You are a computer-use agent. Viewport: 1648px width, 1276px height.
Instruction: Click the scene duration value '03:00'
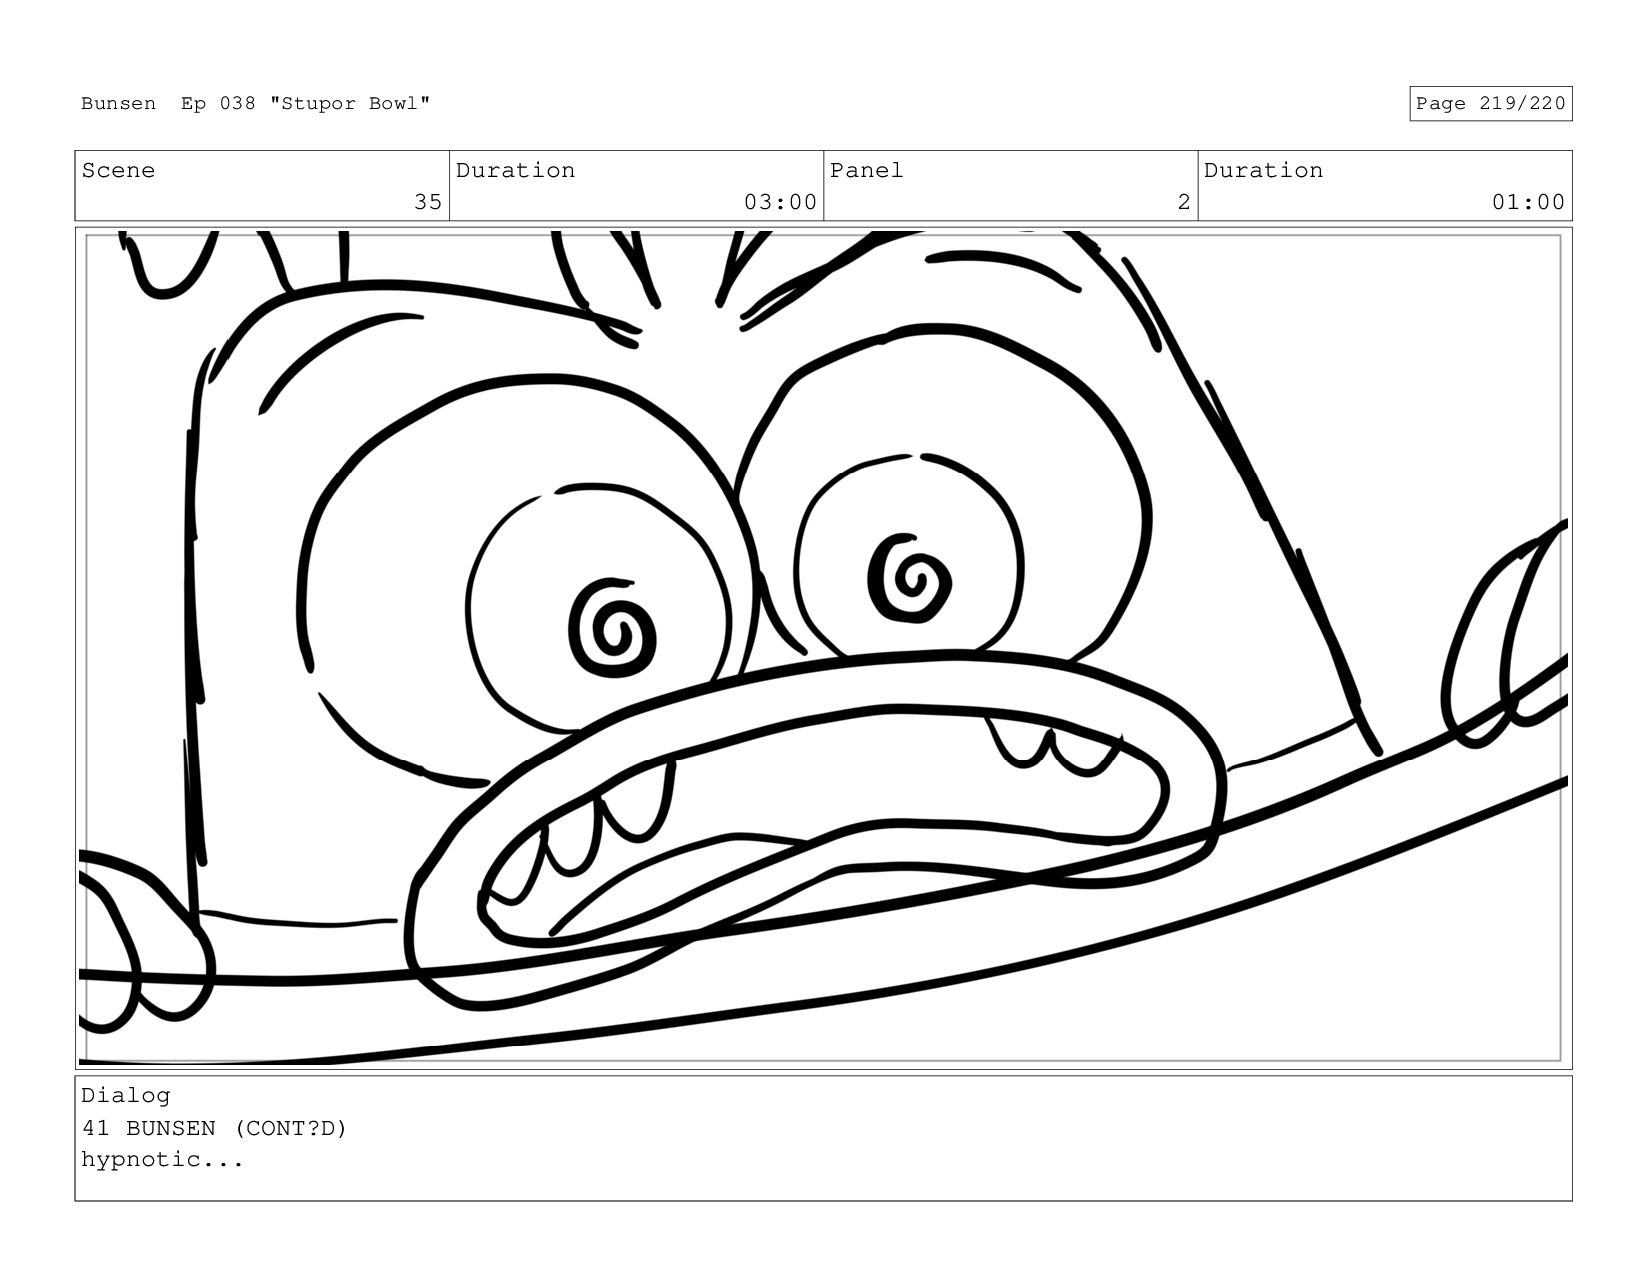pos(780,203)
